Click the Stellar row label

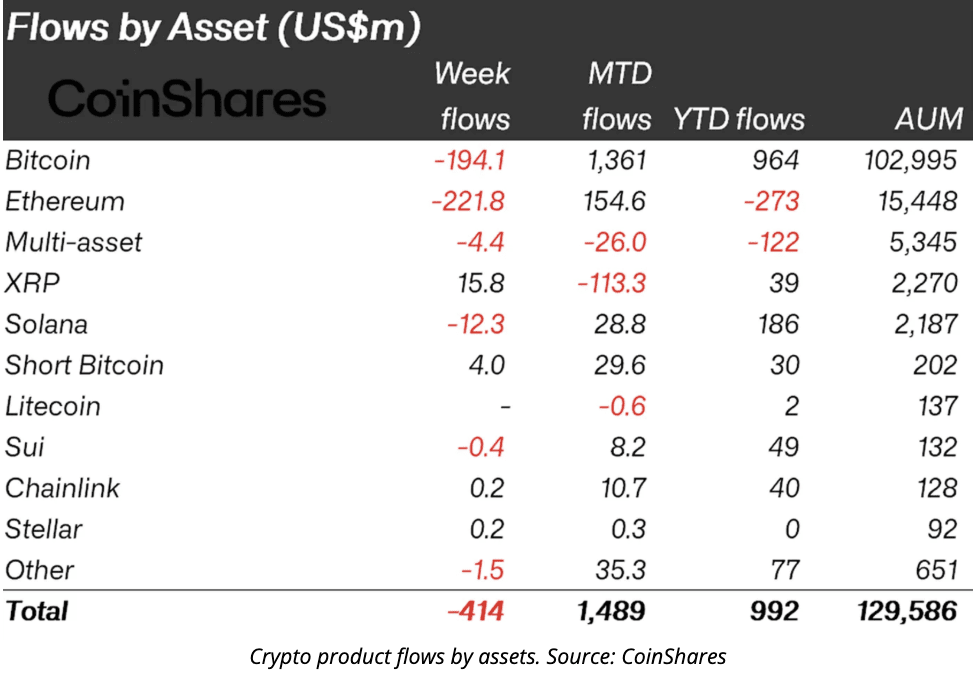[44, 529]
